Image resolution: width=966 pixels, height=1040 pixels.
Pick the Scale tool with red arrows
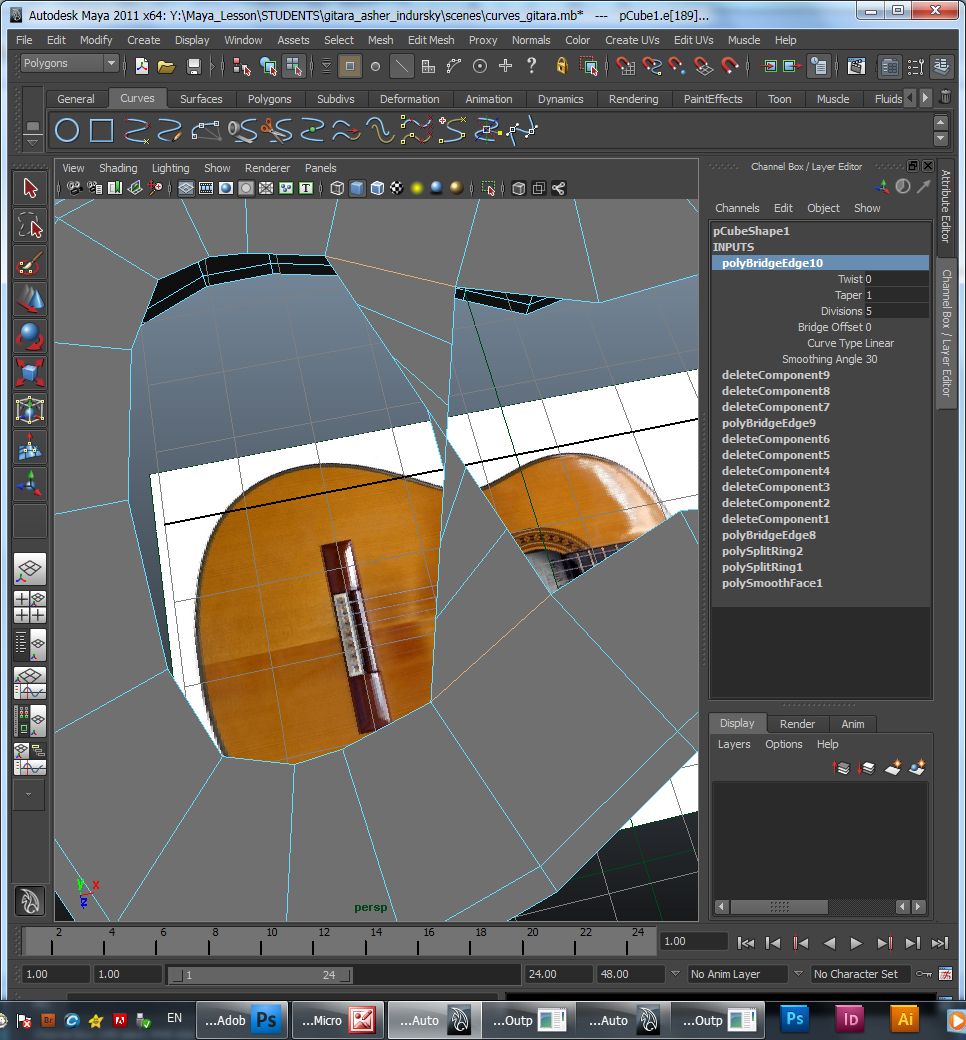coord(30,373)
